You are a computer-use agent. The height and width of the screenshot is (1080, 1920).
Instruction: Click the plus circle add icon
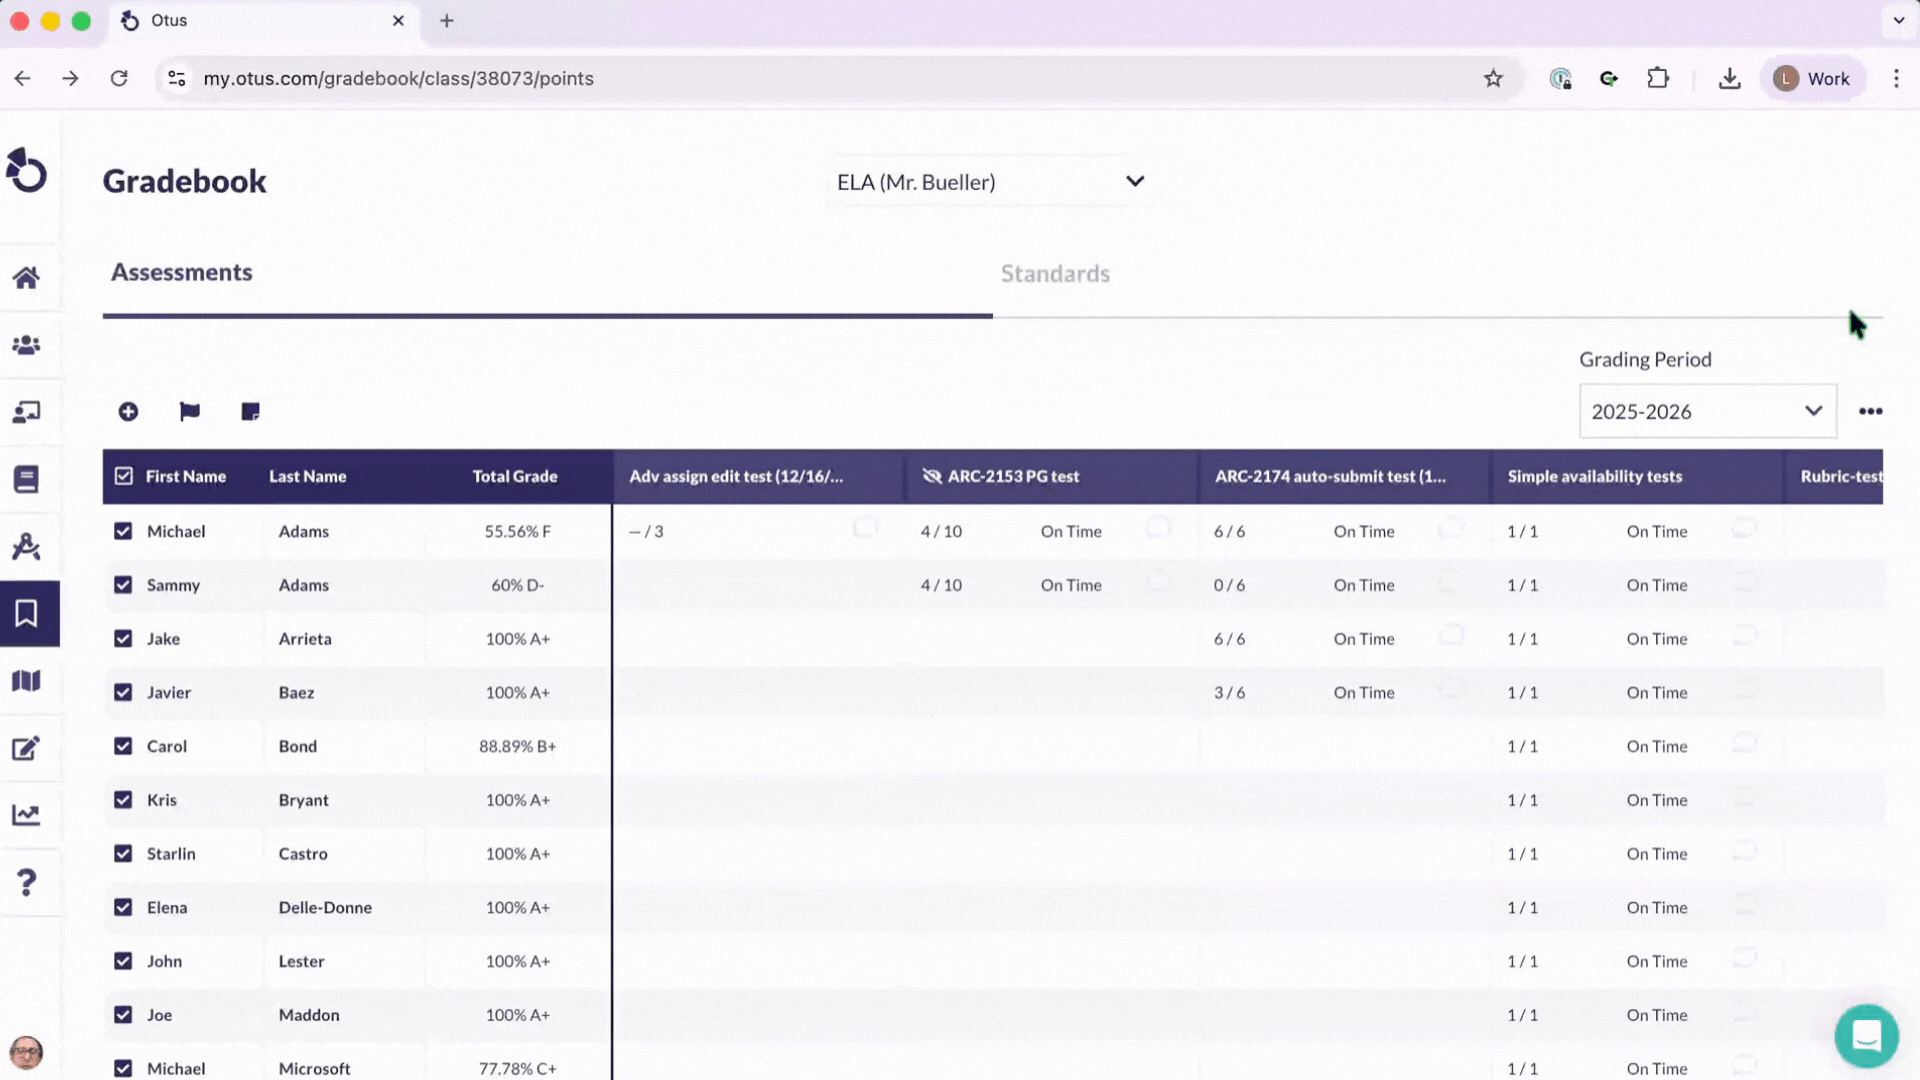click(128, 412)
